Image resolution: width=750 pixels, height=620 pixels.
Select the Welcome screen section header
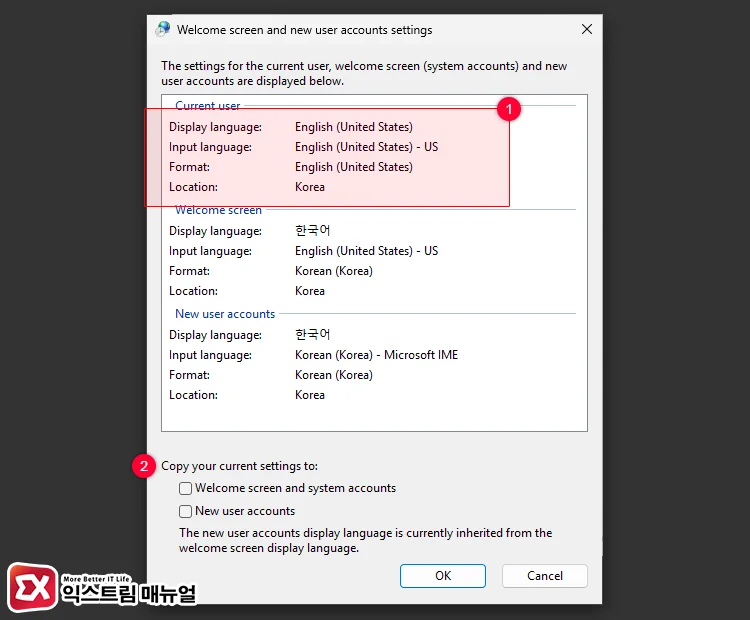[218, 210]
